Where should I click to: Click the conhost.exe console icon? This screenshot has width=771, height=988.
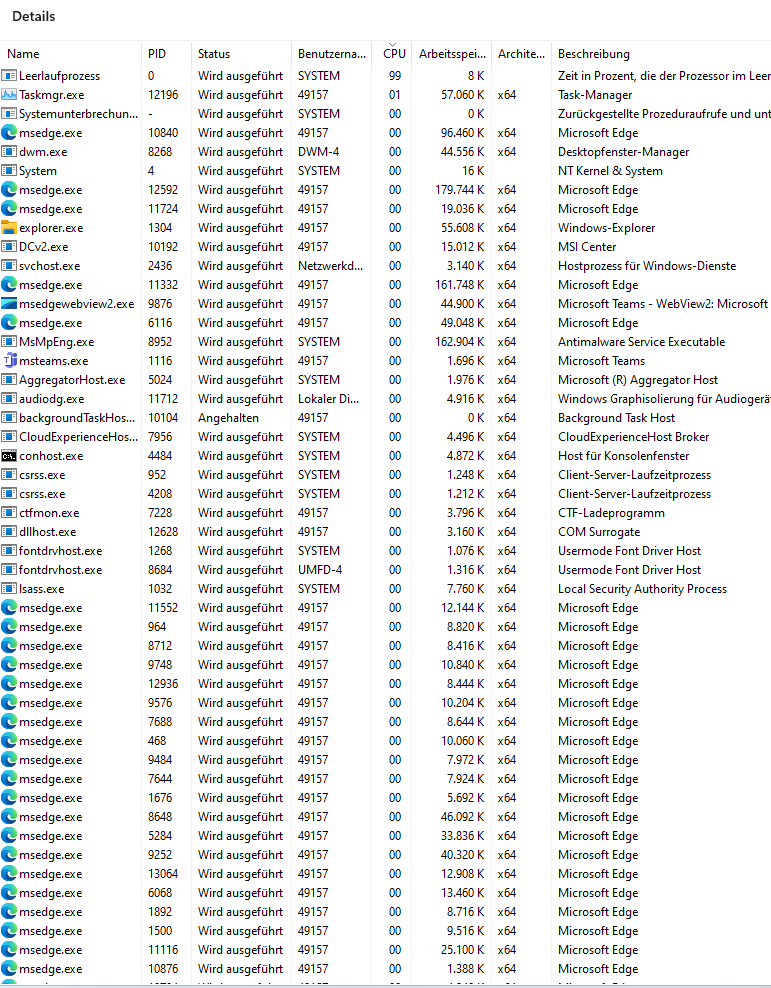point(9,456)
